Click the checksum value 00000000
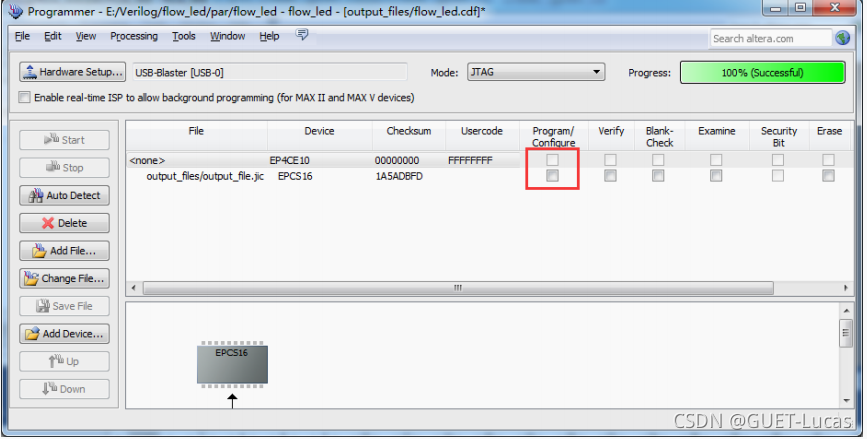This screenshot has width=867, height=439. coord(397,160)
